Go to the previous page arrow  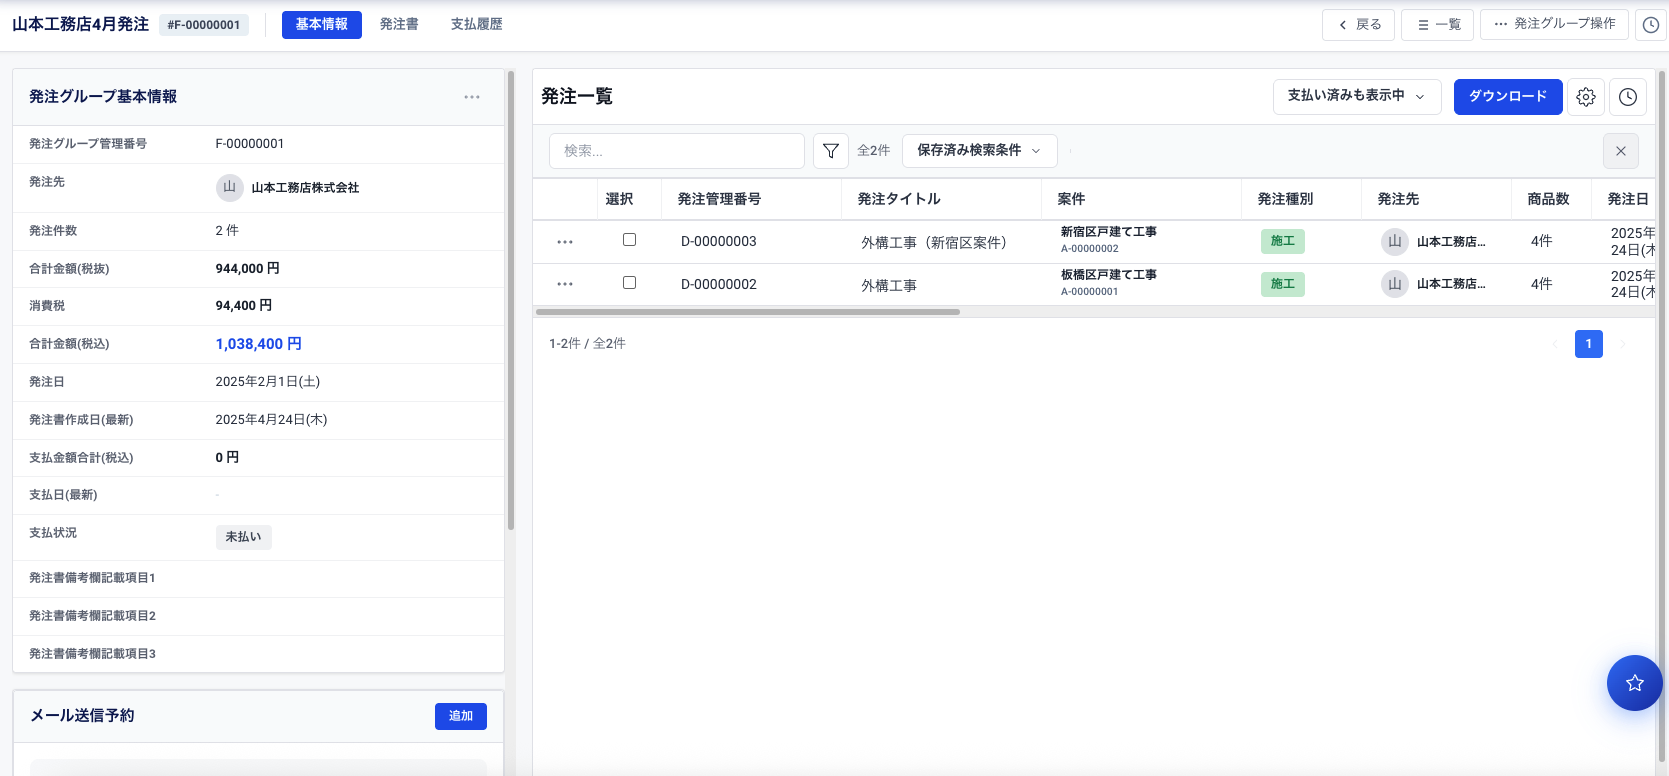(1555, 344)
